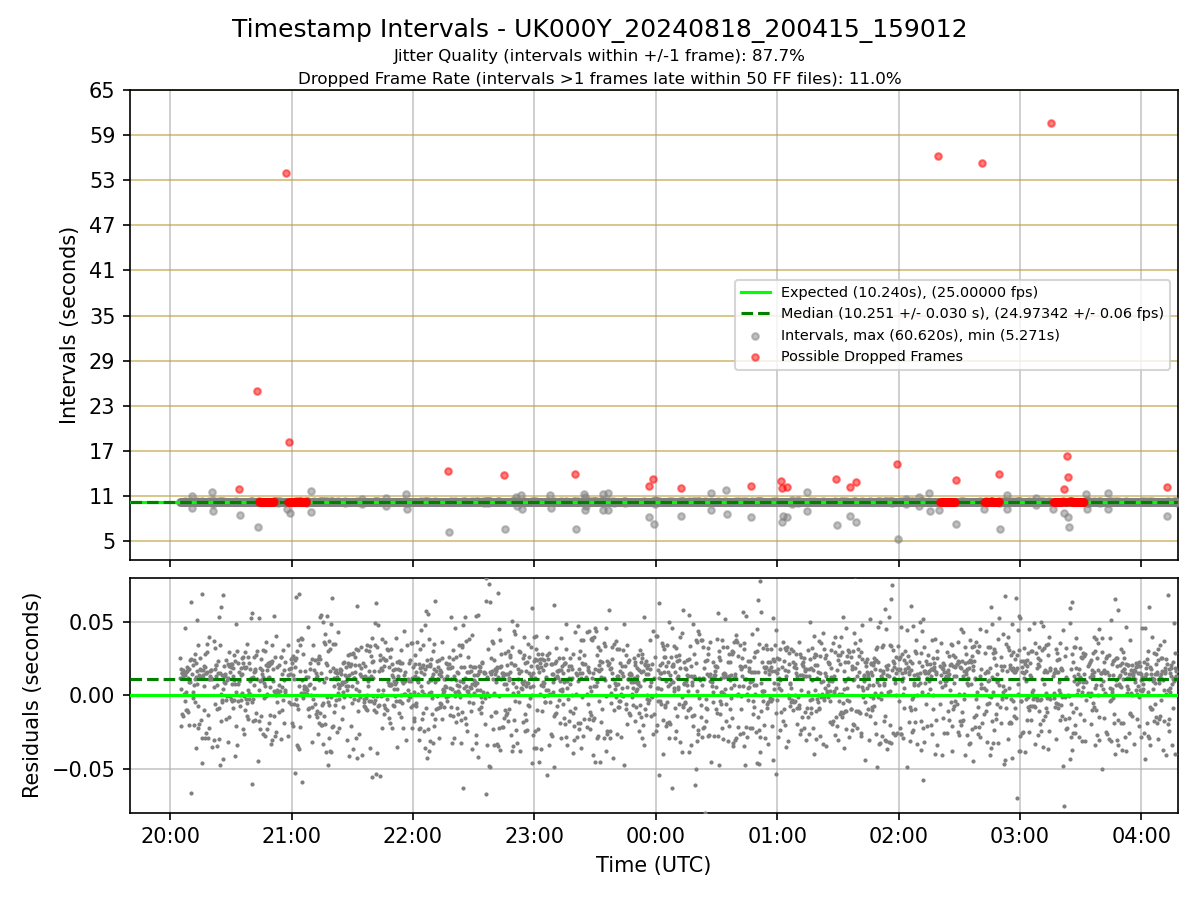Viewport: 1200px width, 900px height.
Task: Click the 'Residuals (seconds)' y-axis label
Action: (x=32, y=695)
